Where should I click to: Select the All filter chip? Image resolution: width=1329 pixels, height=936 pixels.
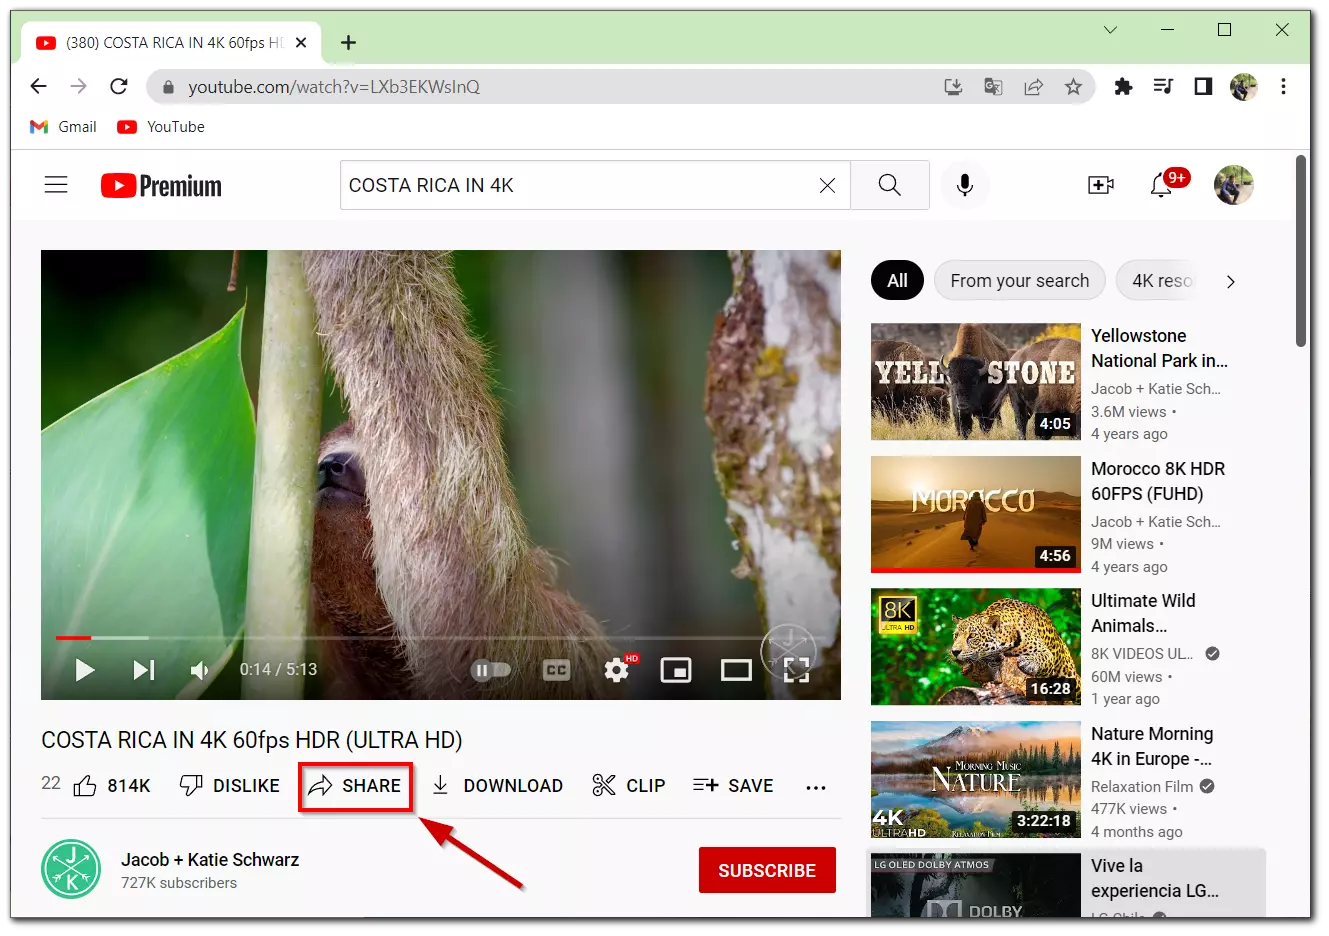(897, 281)
